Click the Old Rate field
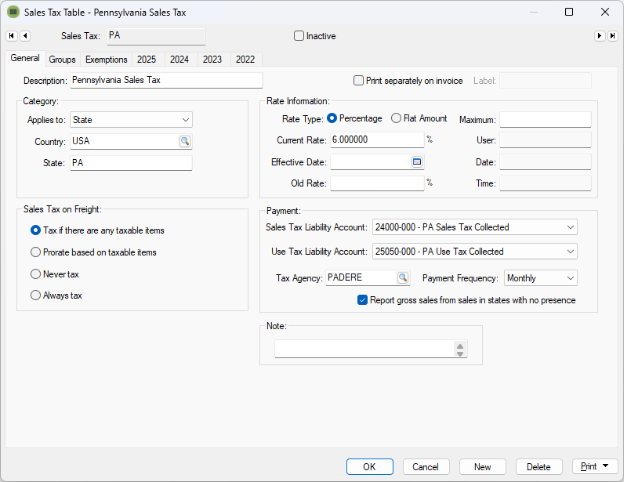This screenshot has width=624, height=482. (x=377, y=183)
